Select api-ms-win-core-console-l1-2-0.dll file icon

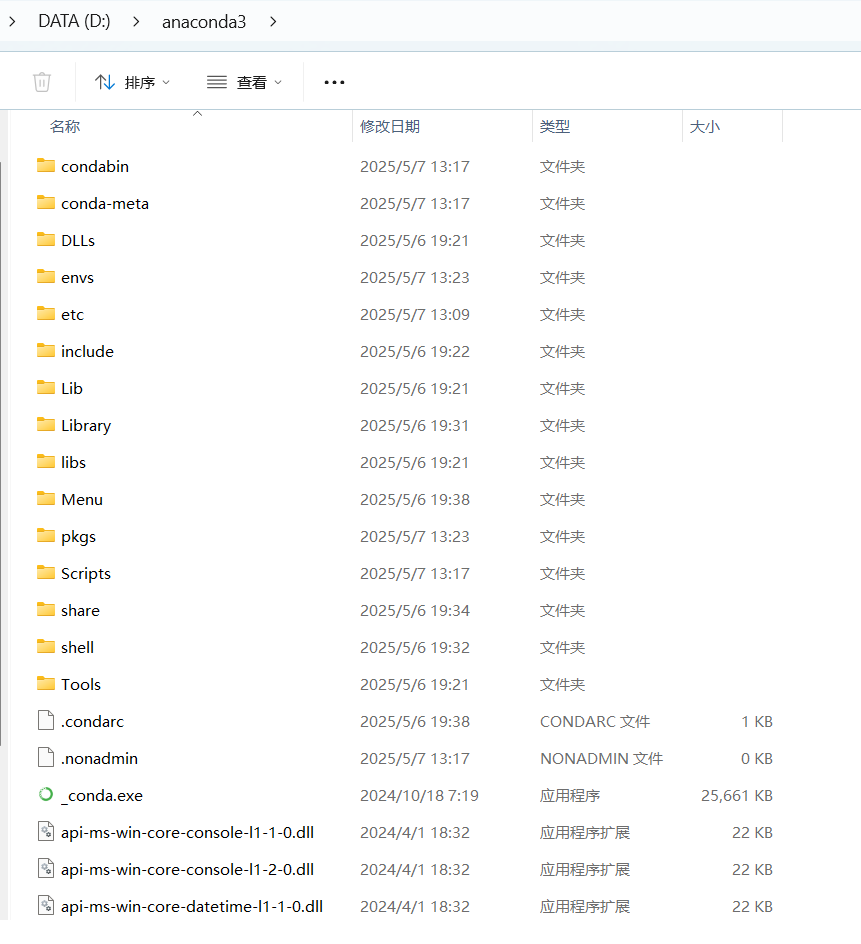(46, 869)
